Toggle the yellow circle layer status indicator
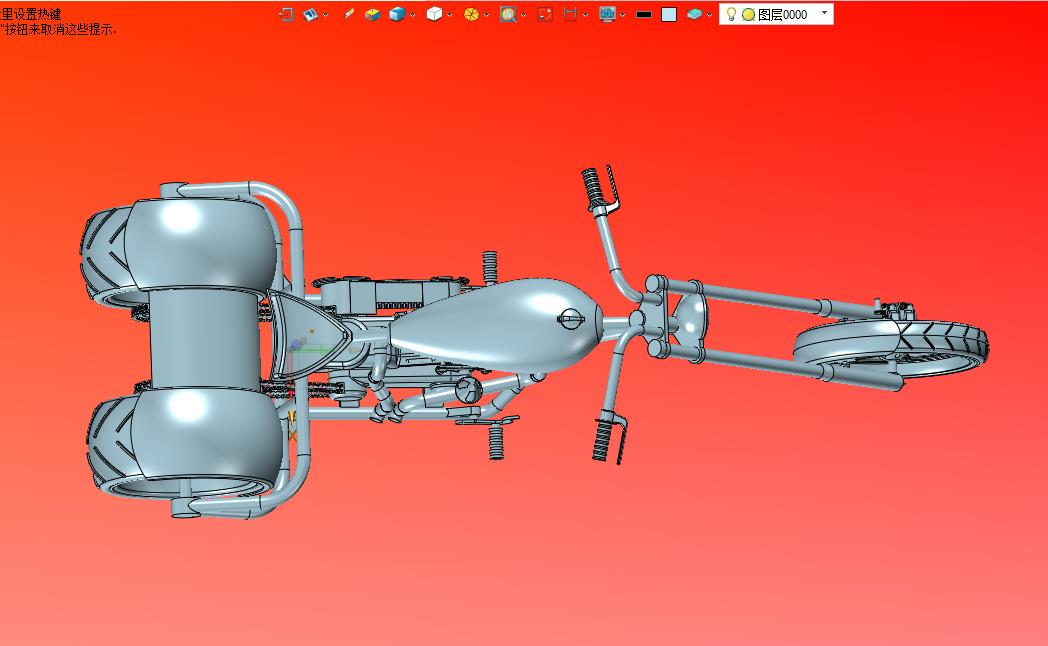Viewport: 1048px width, 646px height. (748, 14)
